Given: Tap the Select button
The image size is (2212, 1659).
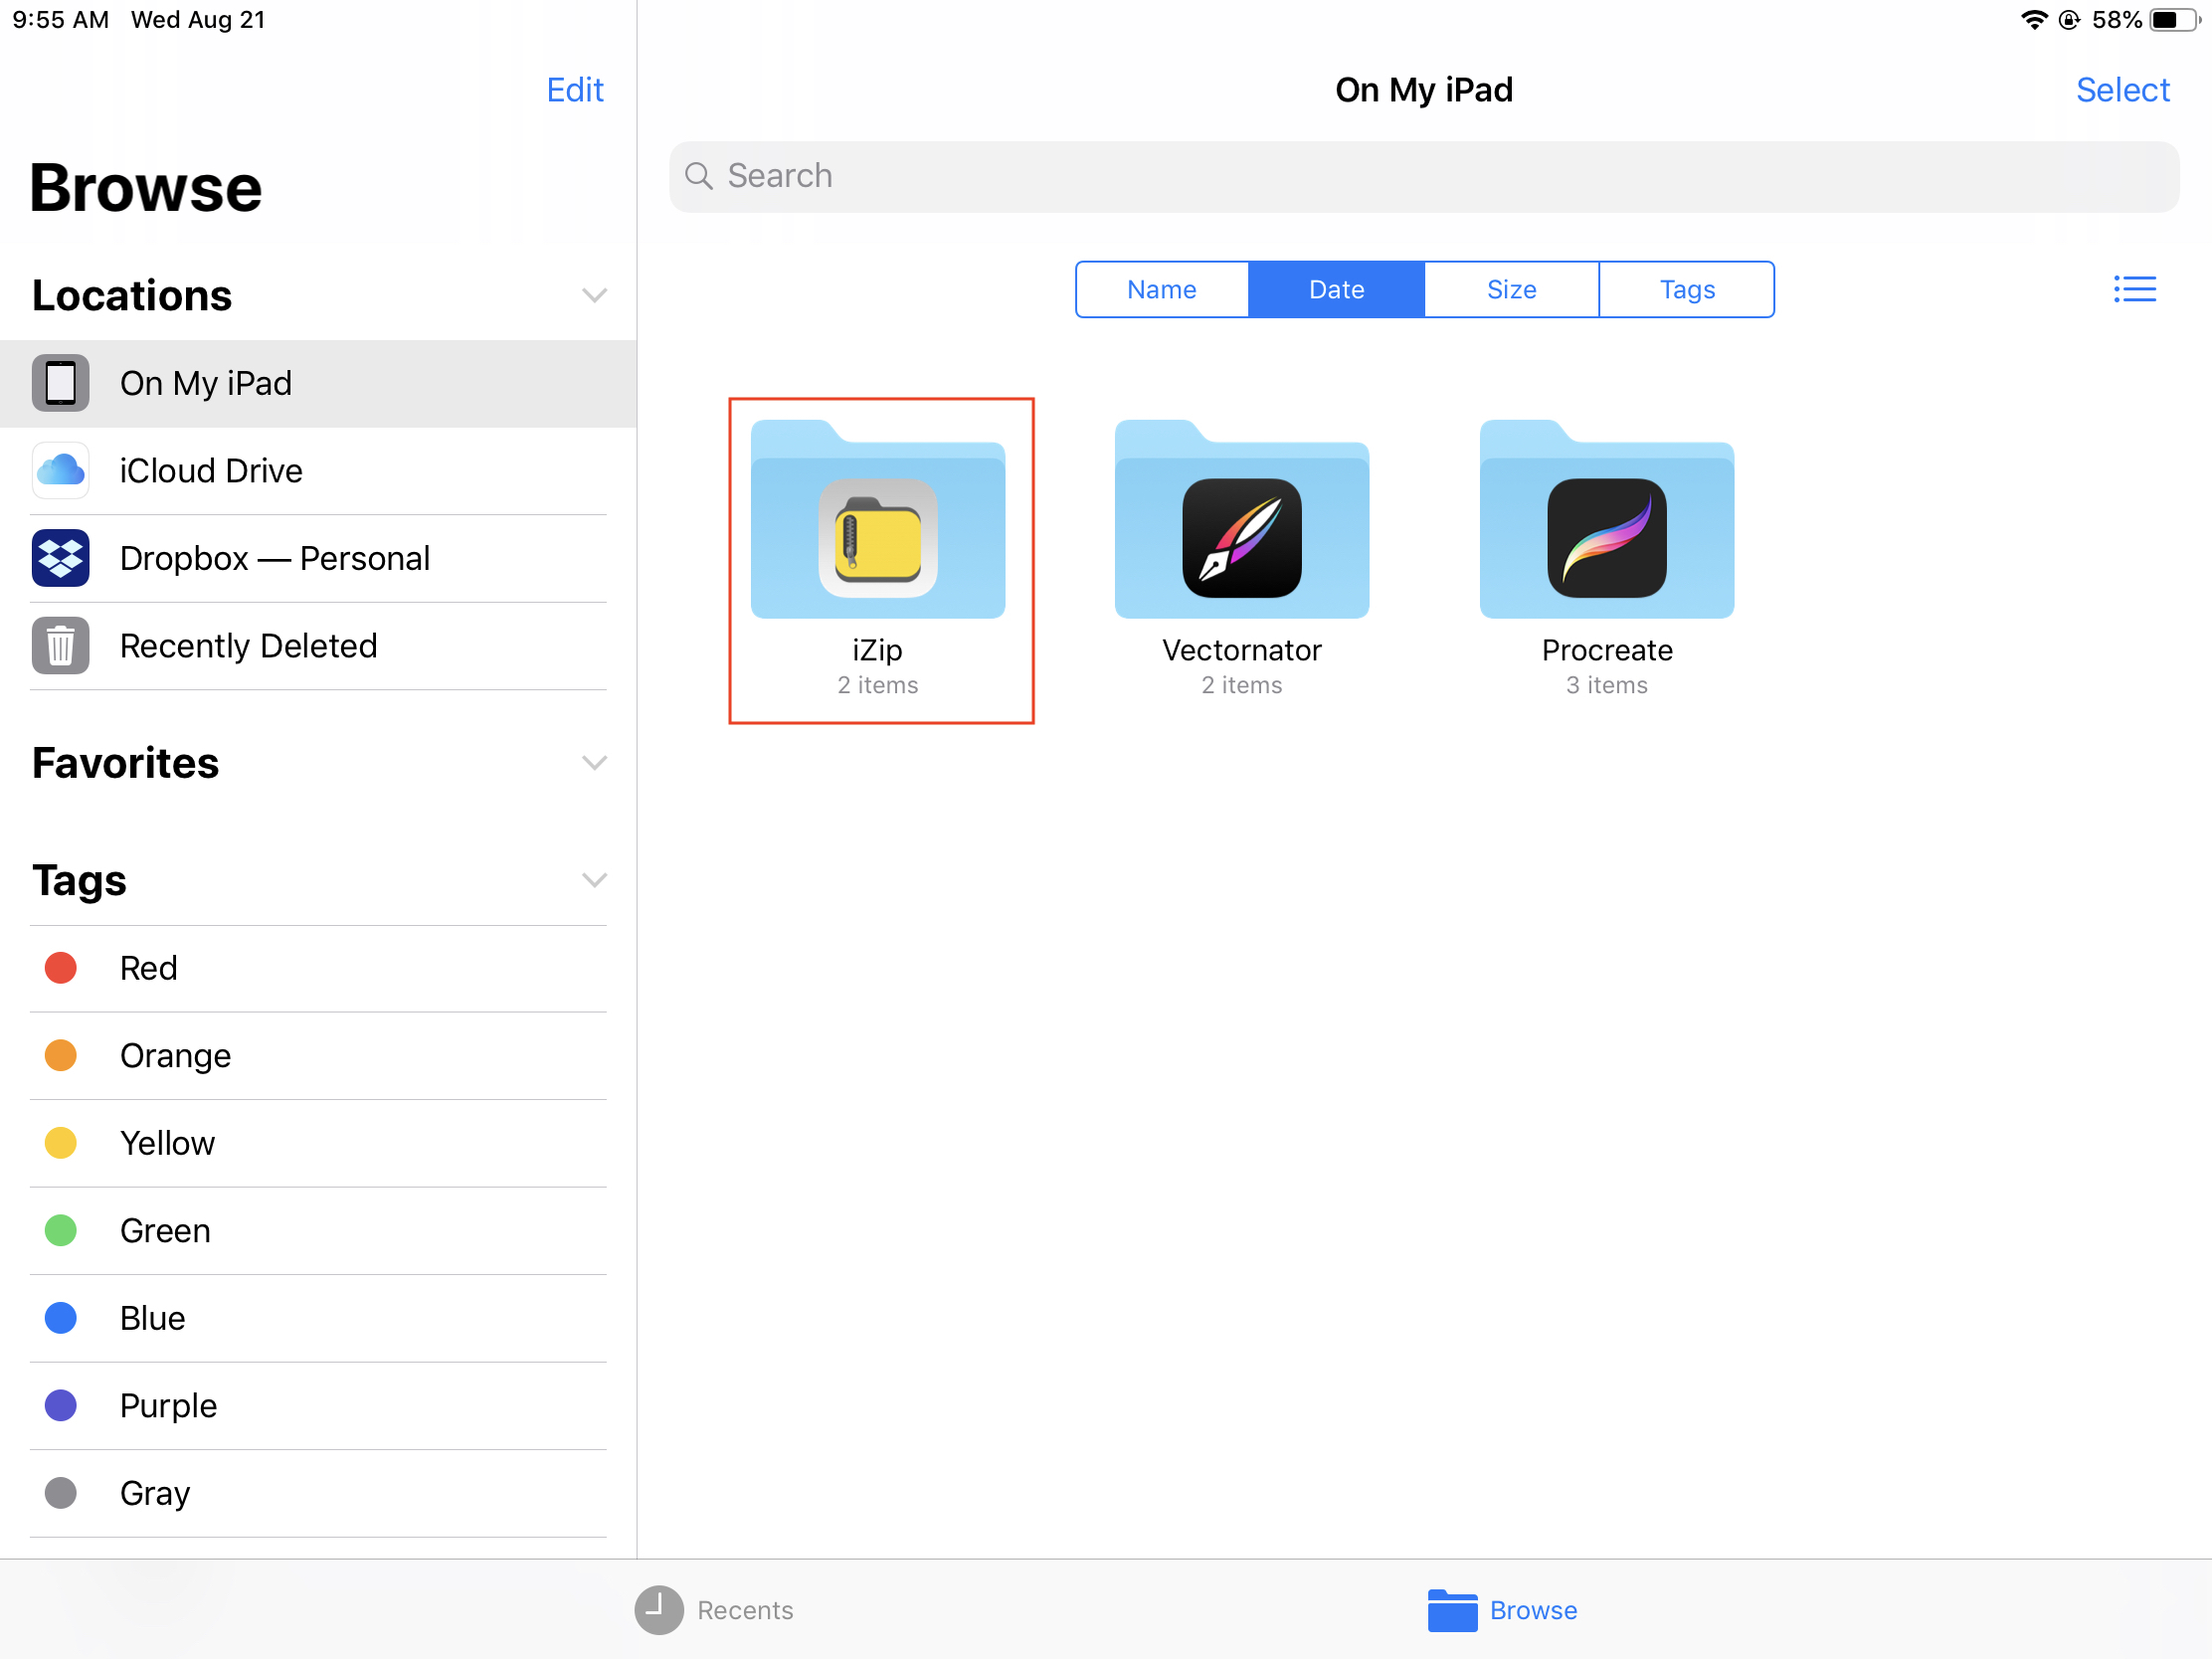Looking at the screenshot, I should (x=2123, y=90).
